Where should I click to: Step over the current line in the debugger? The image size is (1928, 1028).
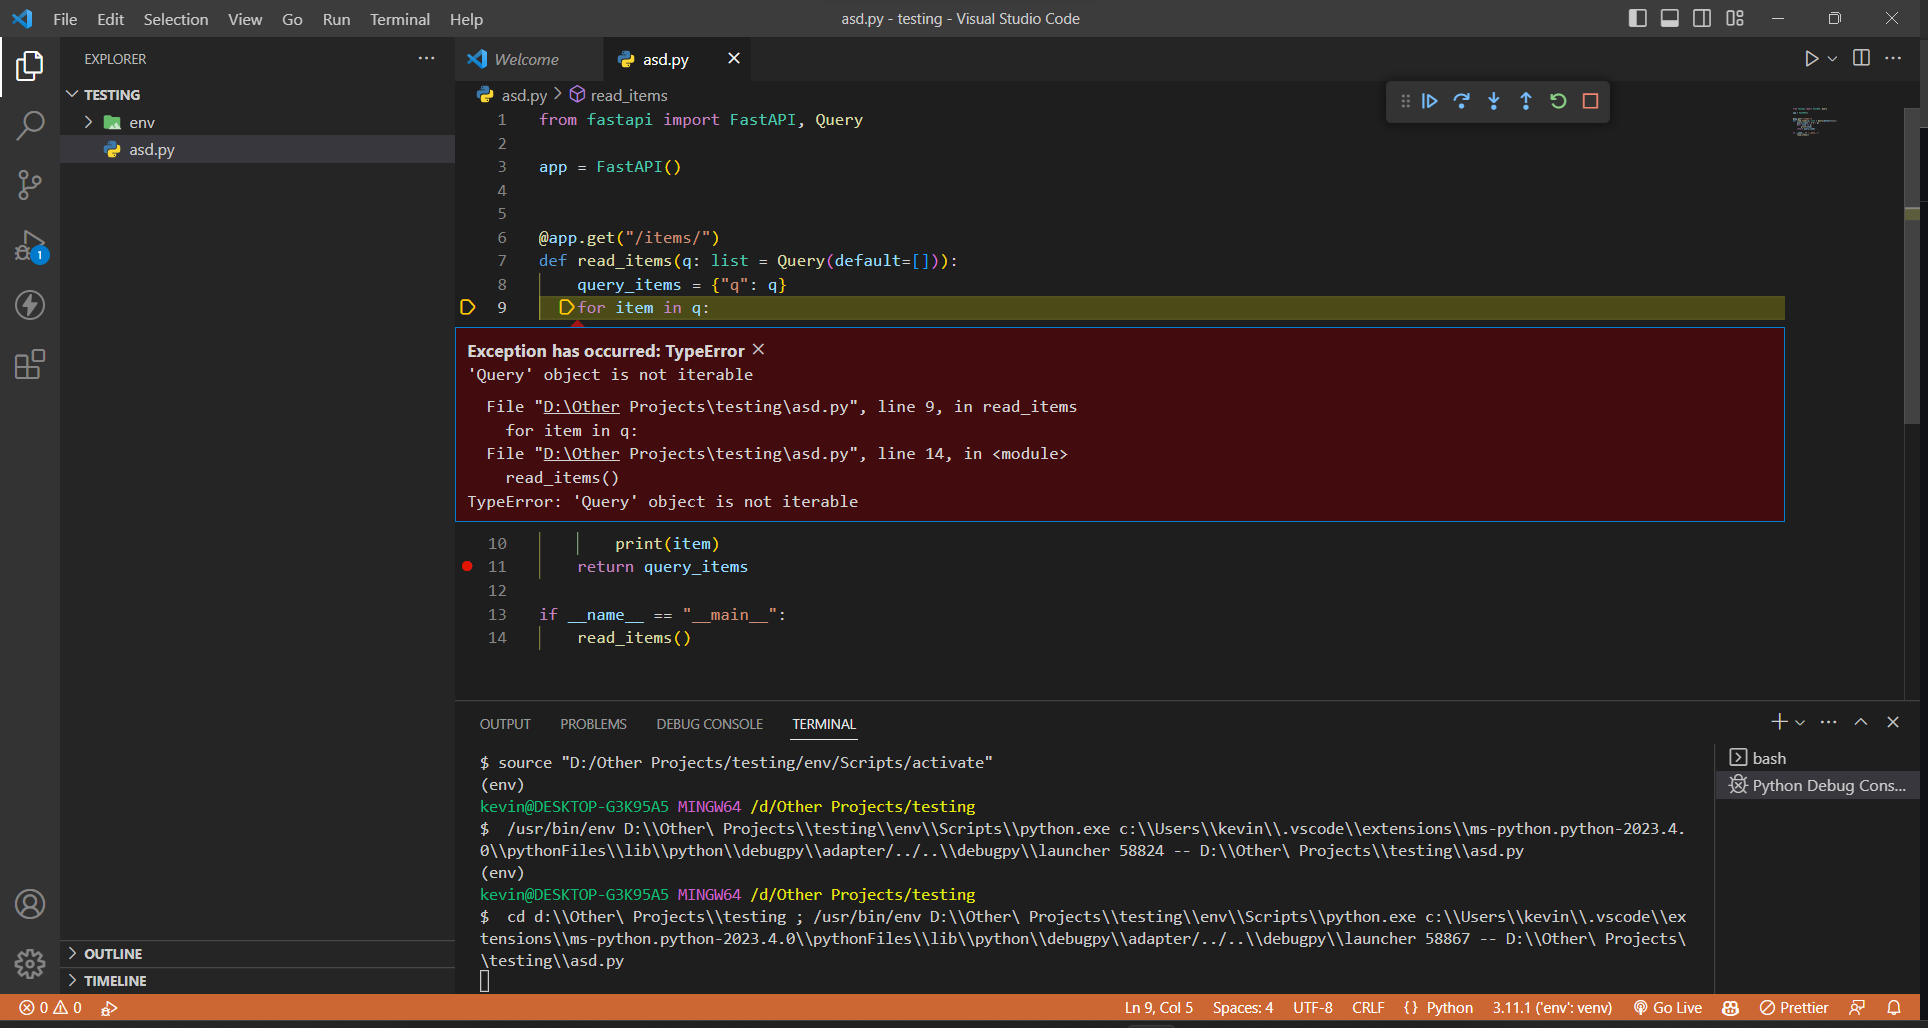[1461, 100]
